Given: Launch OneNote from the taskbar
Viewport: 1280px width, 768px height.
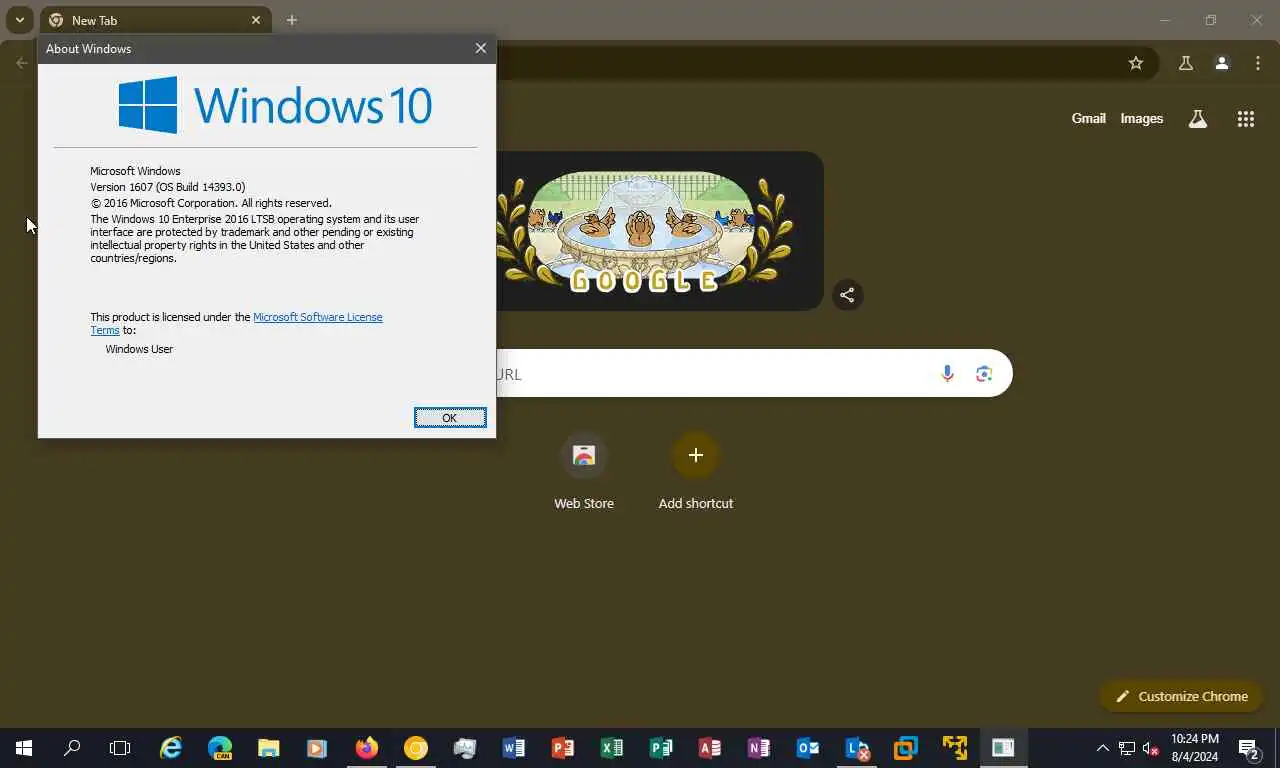Looking at the screenshot, I should 759,748.
